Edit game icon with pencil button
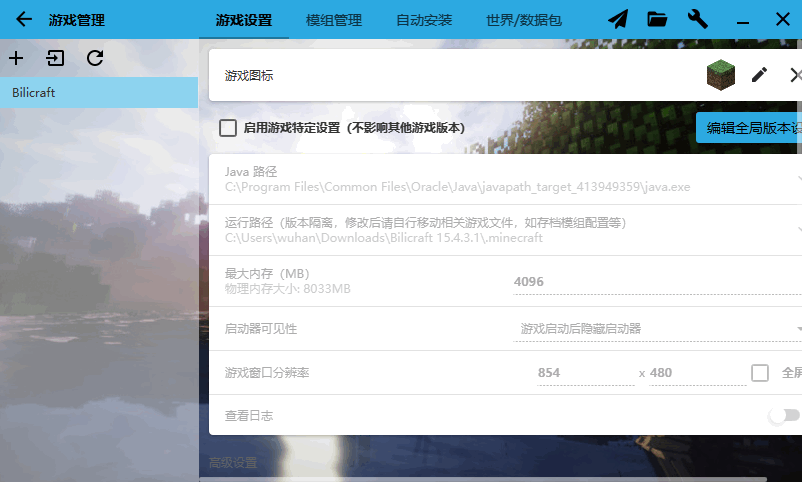 [x=759, y=75]
